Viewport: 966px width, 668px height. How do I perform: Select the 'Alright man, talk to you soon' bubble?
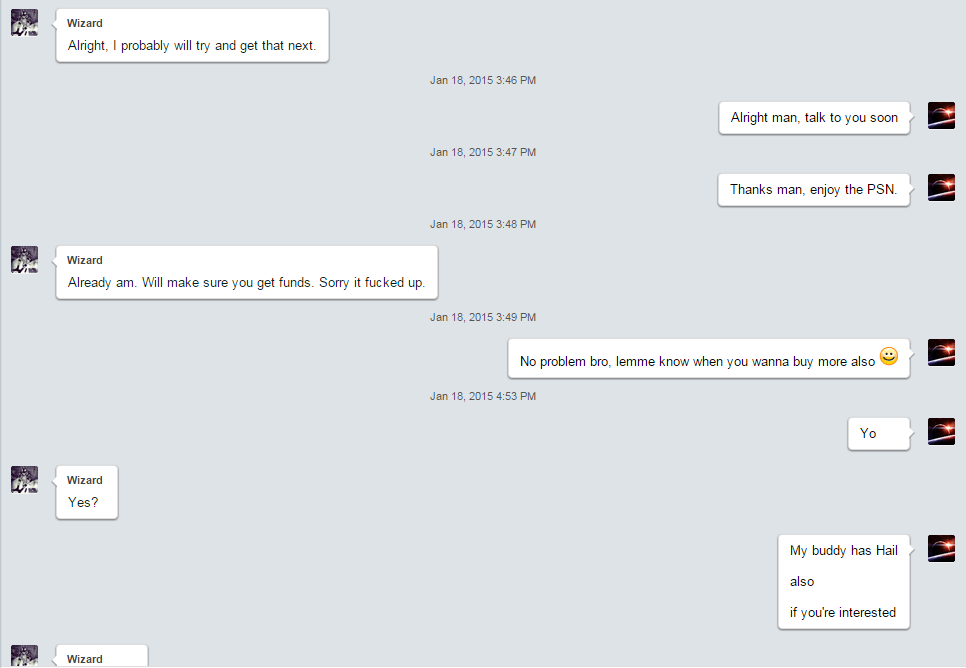coord(814,118)
